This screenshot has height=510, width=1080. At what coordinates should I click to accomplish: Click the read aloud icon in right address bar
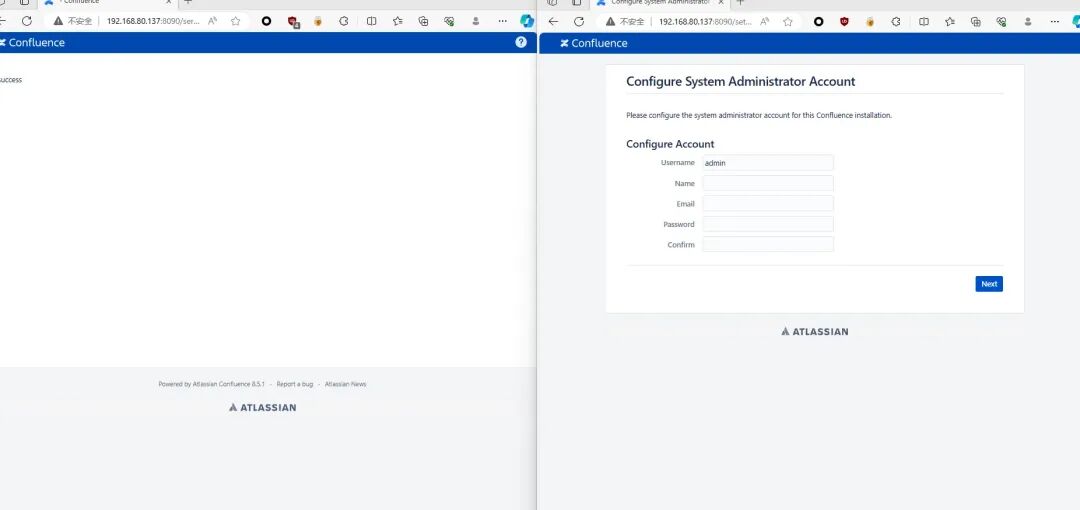point(765,21)
